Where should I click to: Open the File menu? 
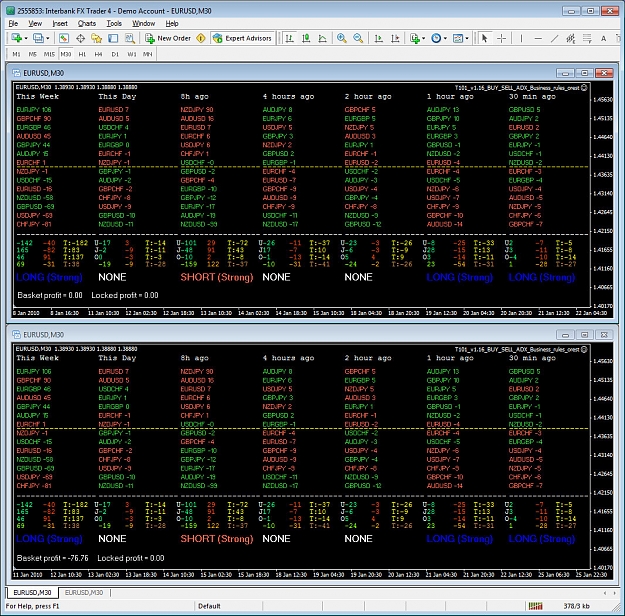pos(13,24)
